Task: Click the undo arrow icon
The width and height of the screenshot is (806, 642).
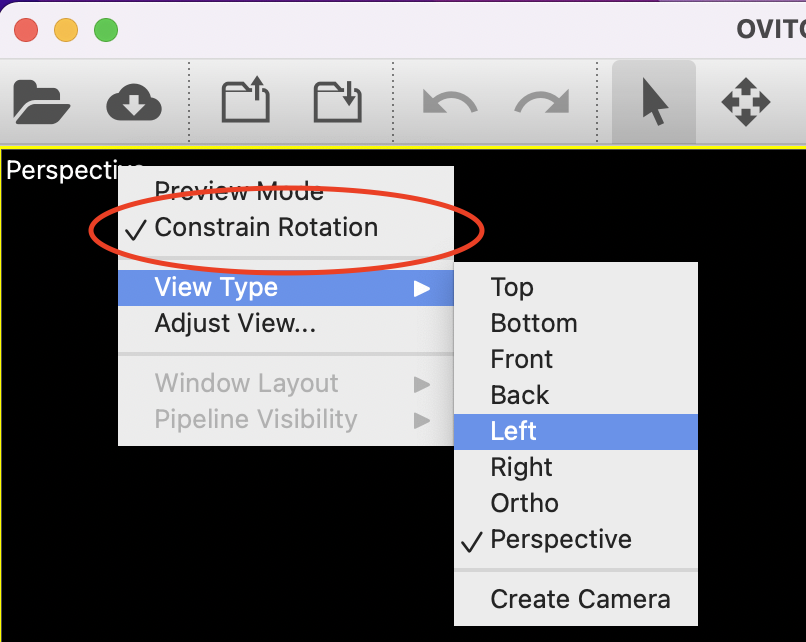Action: click(x=449, y=102)
